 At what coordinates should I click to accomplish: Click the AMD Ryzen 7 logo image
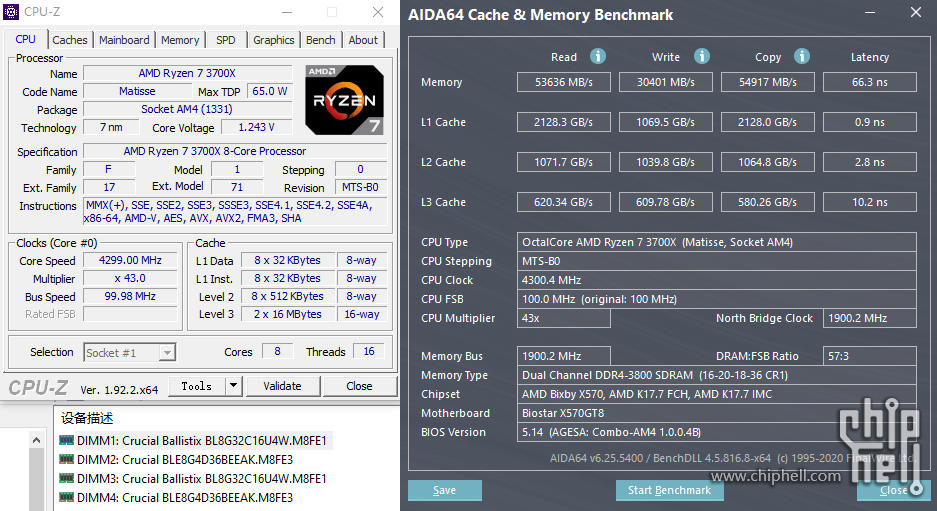[344, 100]
